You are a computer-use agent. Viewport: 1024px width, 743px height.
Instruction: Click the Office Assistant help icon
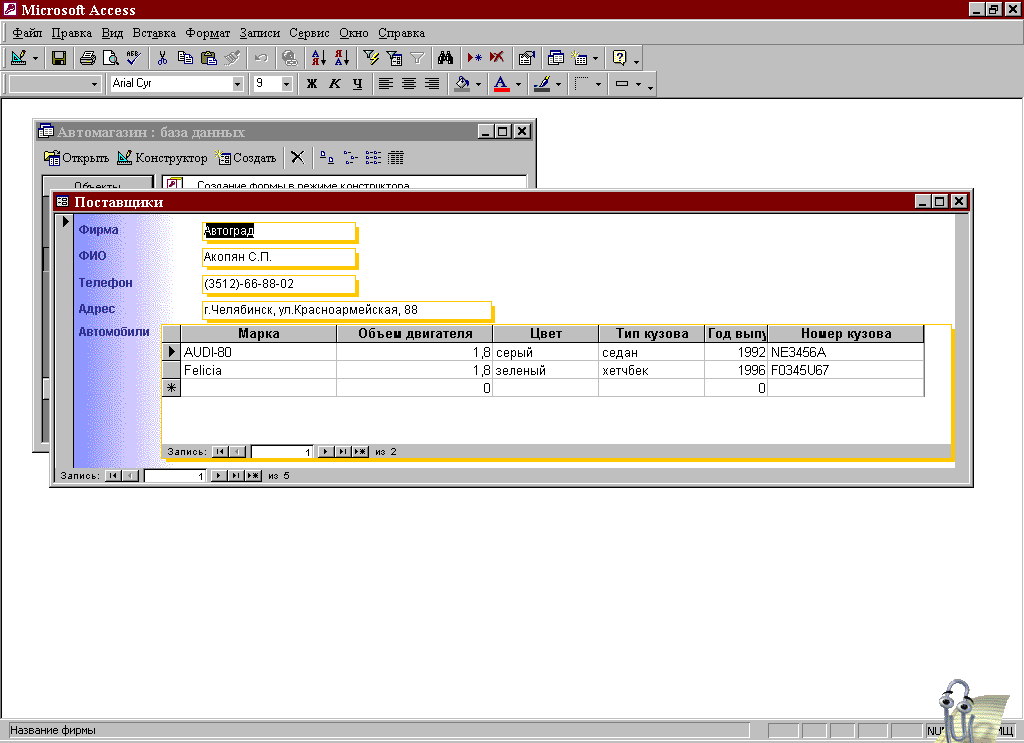click(x=620, y=58)
